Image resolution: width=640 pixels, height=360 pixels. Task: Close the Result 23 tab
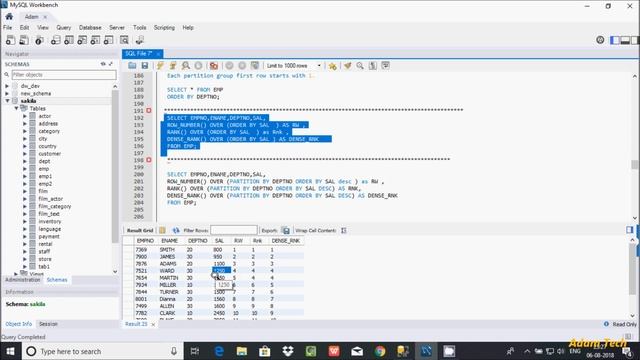pos(153,324)
